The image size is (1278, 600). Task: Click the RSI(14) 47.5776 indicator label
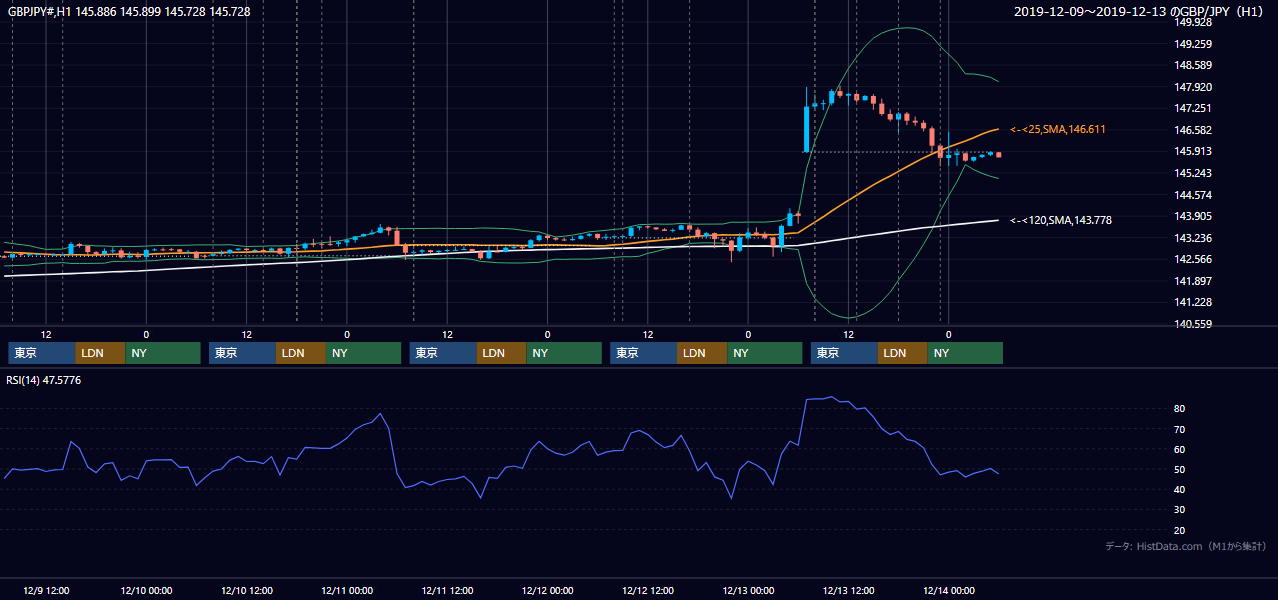click(x=44, y=380)
